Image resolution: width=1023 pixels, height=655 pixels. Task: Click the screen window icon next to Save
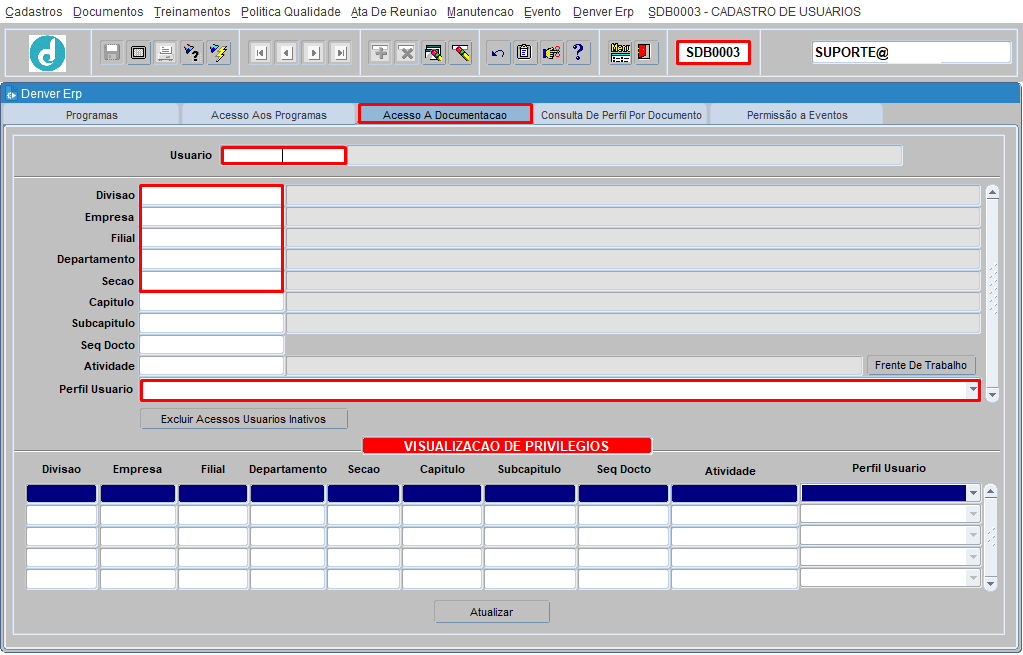[138, 52]
